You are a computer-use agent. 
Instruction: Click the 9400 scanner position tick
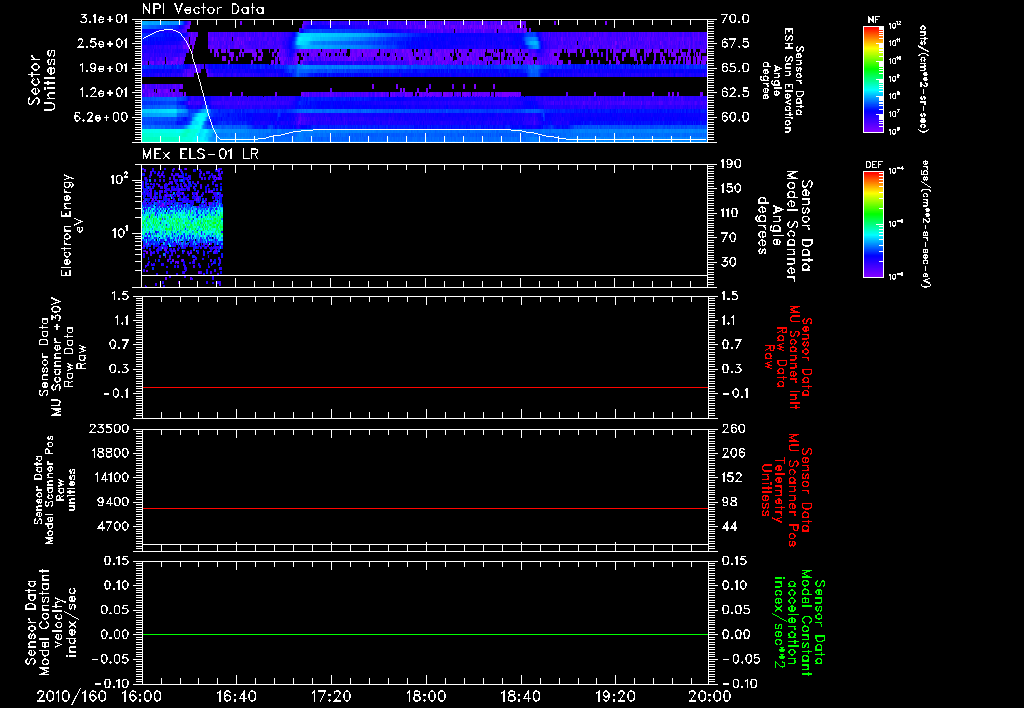click(x=112, y=502)
